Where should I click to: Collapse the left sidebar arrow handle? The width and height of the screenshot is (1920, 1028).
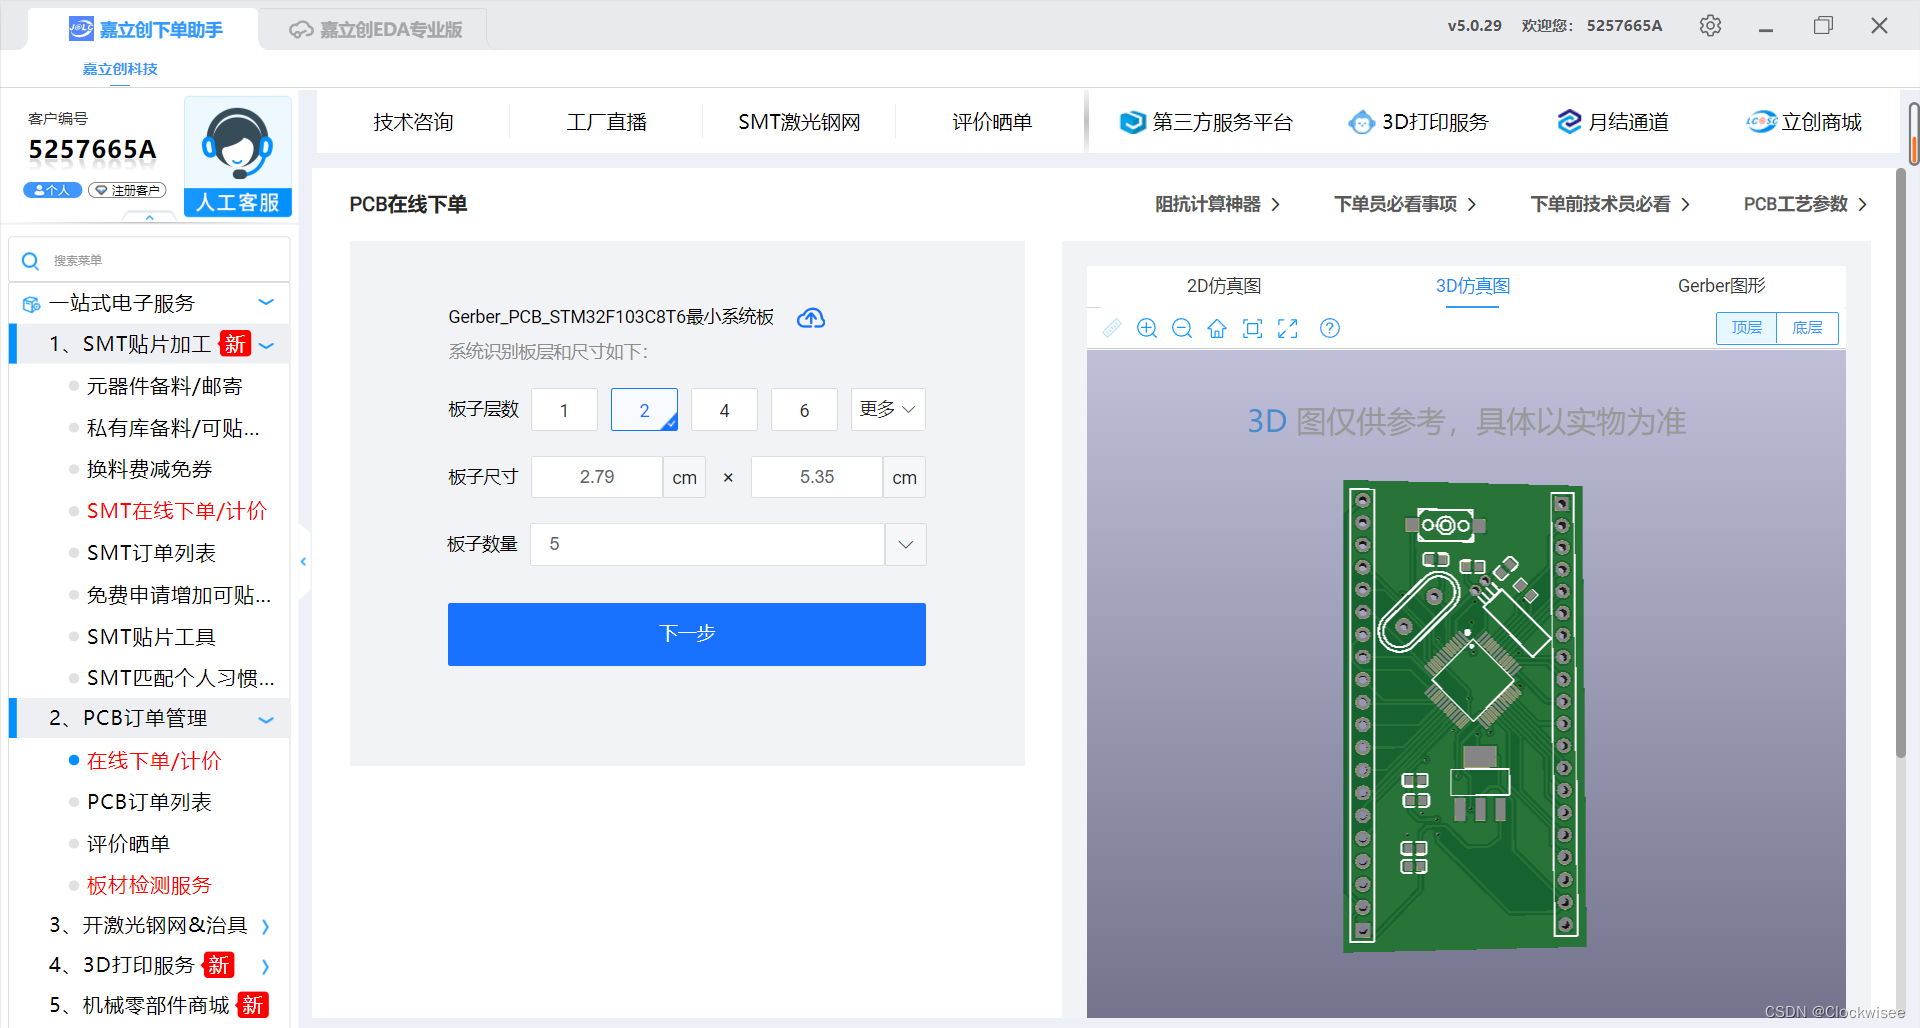[x=303, y=562]
